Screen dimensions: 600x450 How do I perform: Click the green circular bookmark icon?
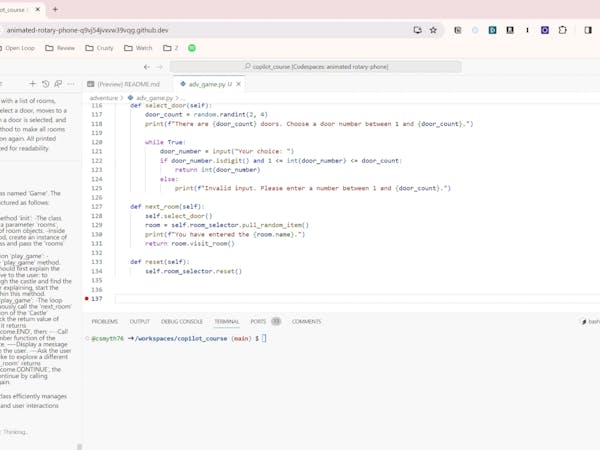192,48
